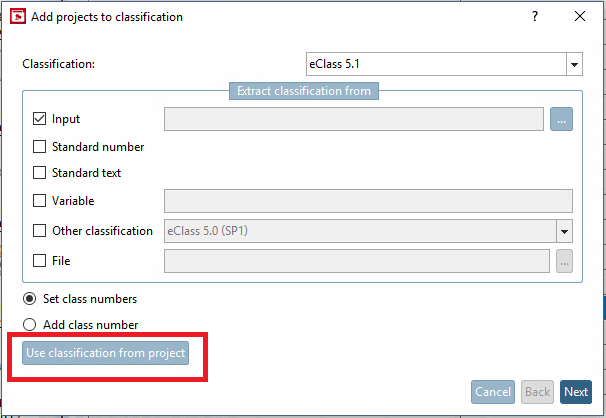Click the browse button next to Input field

(561, 119)
